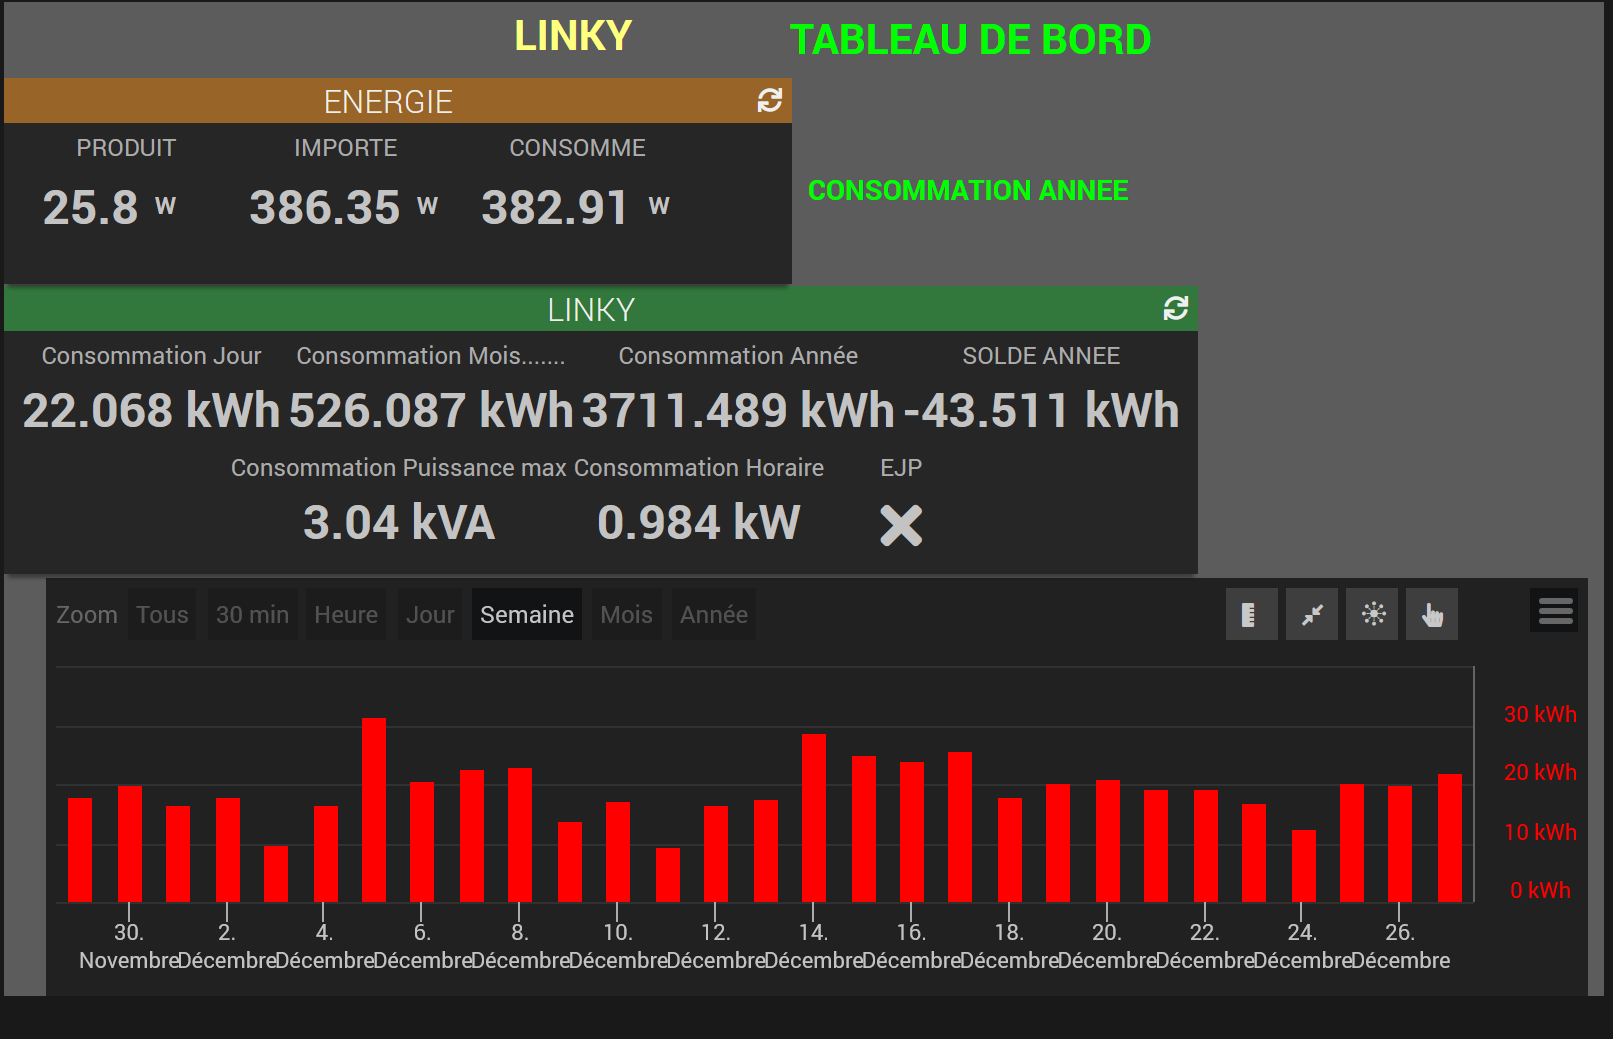Switch chart zoom to Jour
This screenshot has height=1039, width=1613.
(x=430, y=614)
